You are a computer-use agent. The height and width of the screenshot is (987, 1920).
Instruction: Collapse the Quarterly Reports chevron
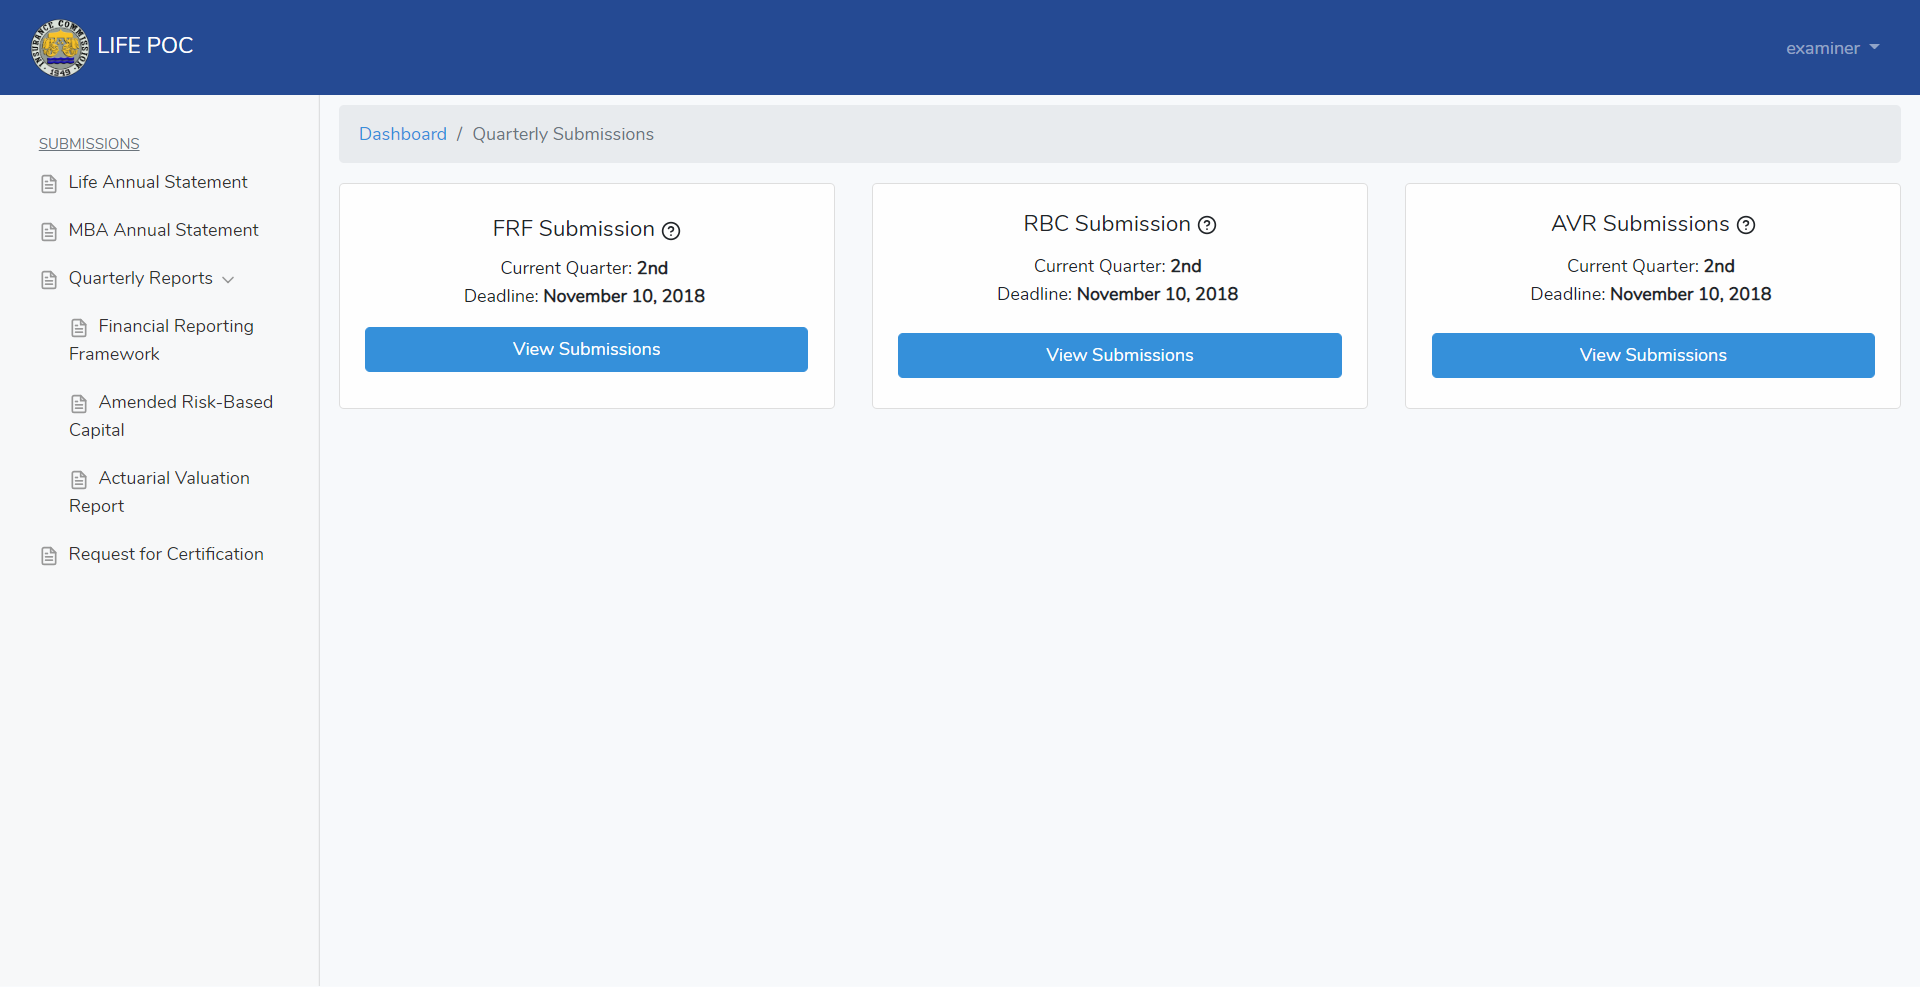pos(228,280)
